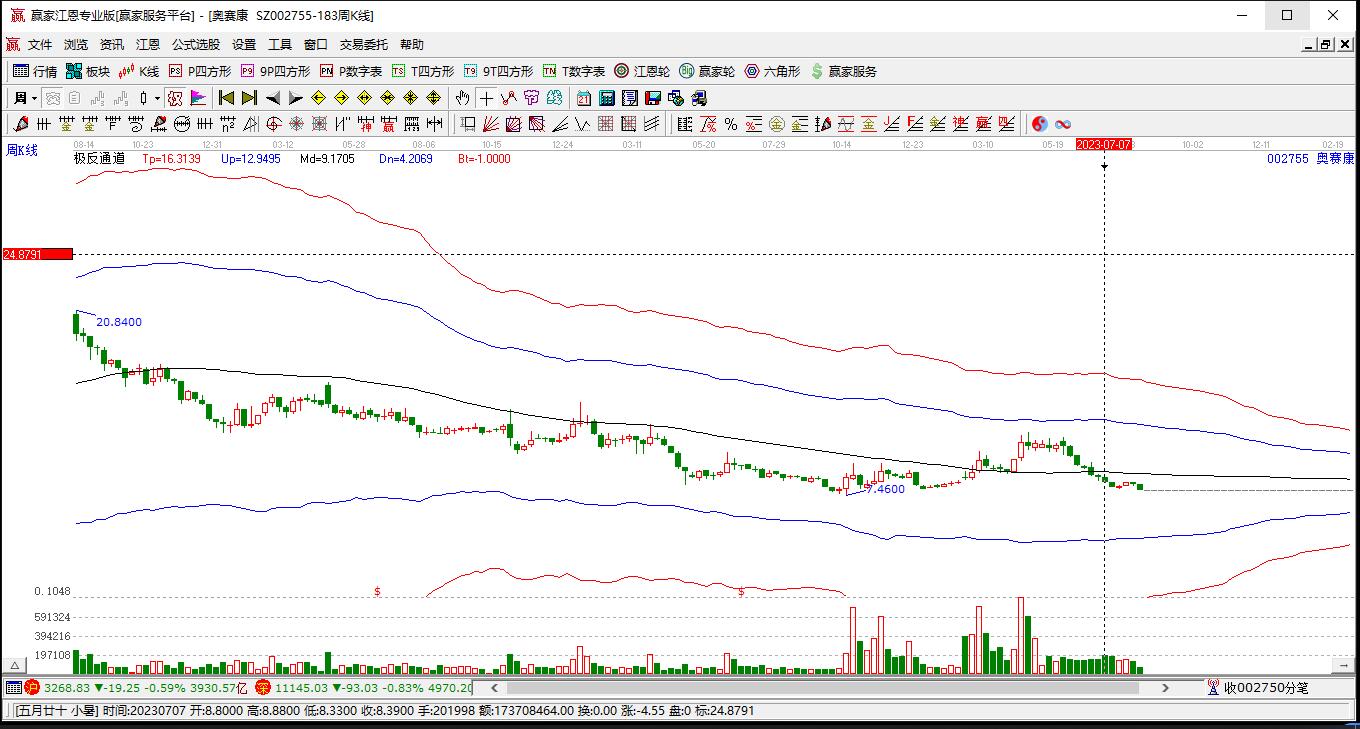Image resolution: width=1360 pixels, height=729 pixels.
Task: Click the Up=12.9495 indicator value
Action: (x=251, y=158)
